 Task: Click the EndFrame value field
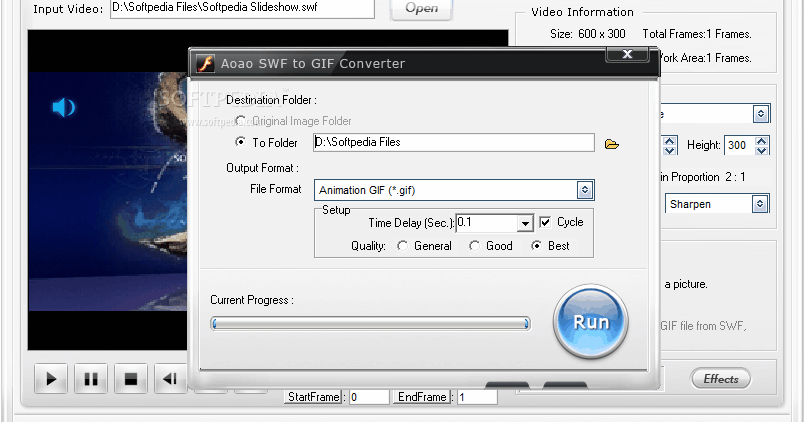click(477, 397)
